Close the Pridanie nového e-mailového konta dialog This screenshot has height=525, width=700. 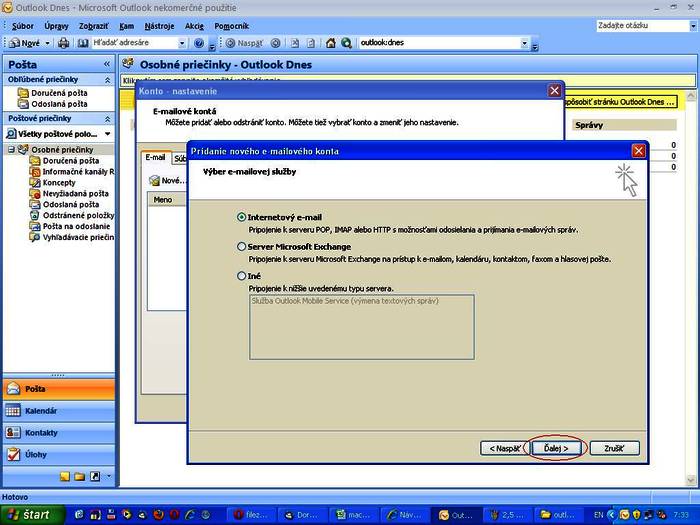[x=639, y=151]
